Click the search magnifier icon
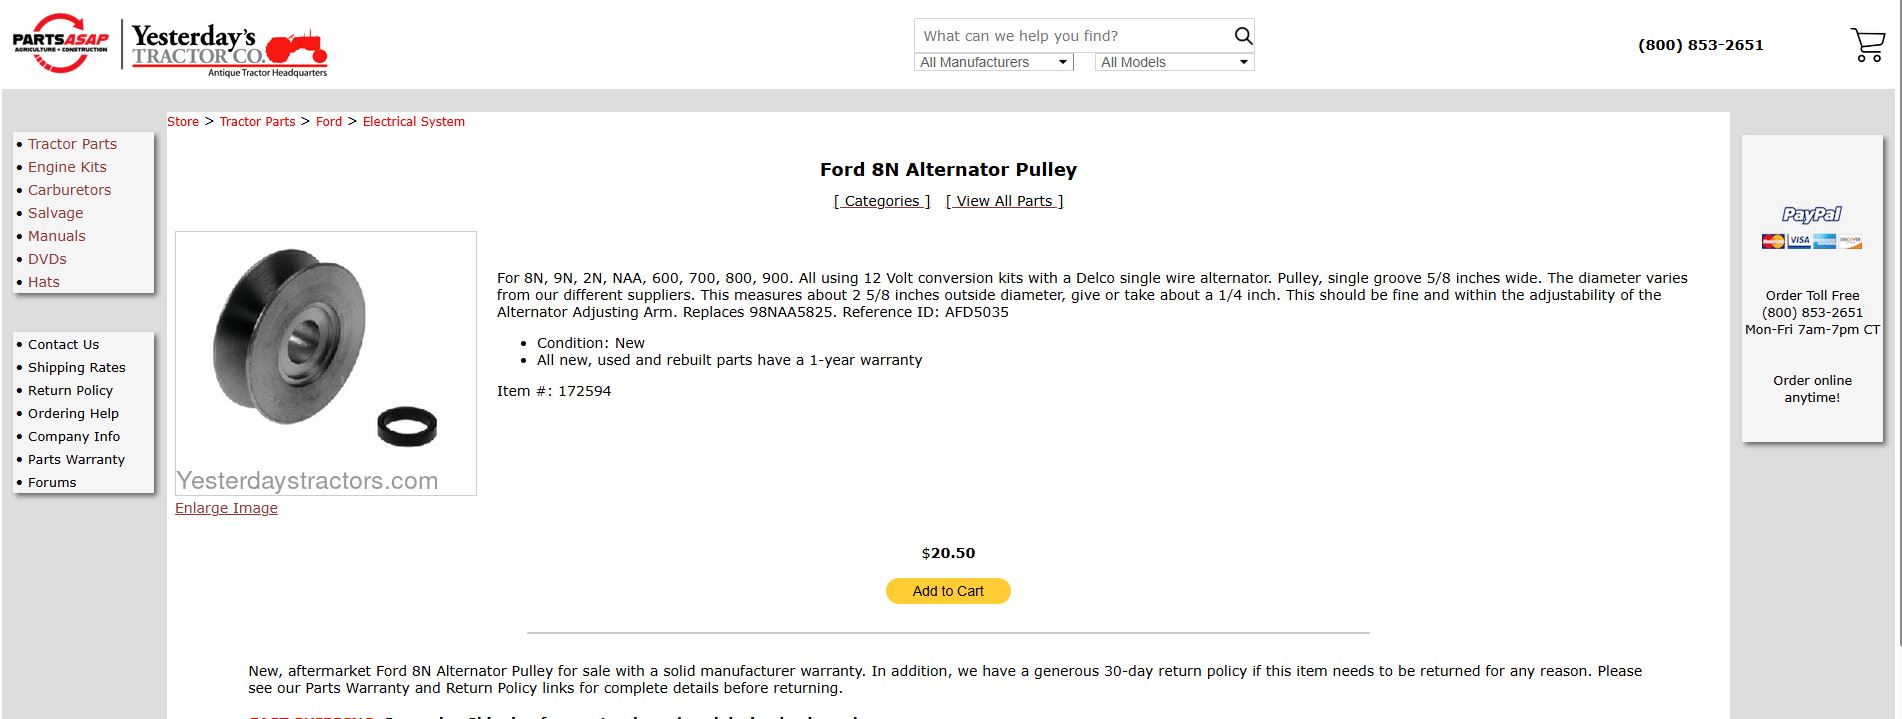The width and height of the screenshot is (1902, 719). click(x=1243, y=36)
